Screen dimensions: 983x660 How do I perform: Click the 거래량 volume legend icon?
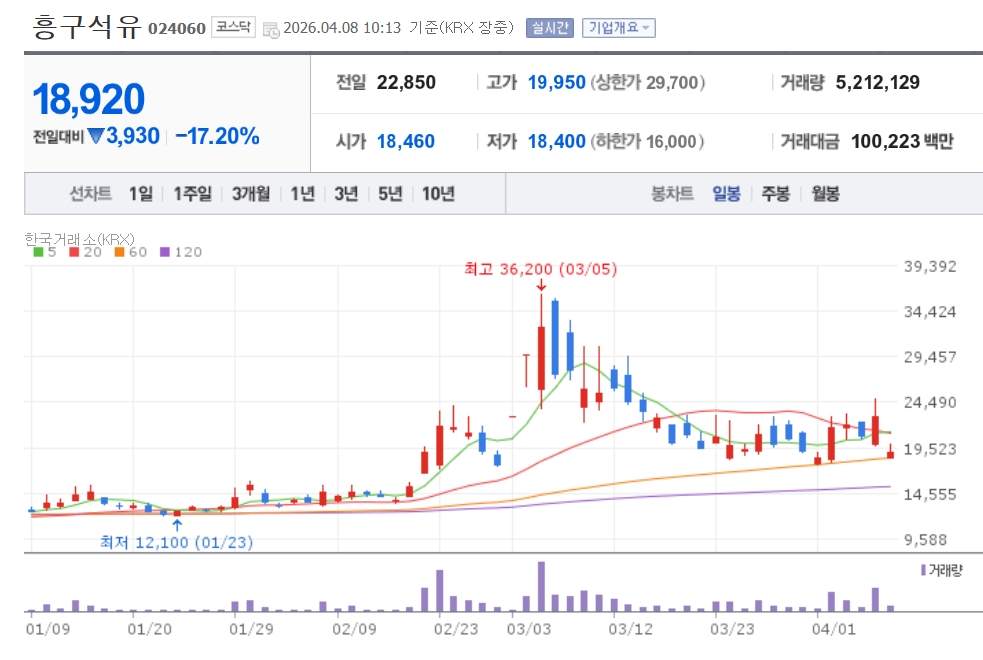click(922, 570)
